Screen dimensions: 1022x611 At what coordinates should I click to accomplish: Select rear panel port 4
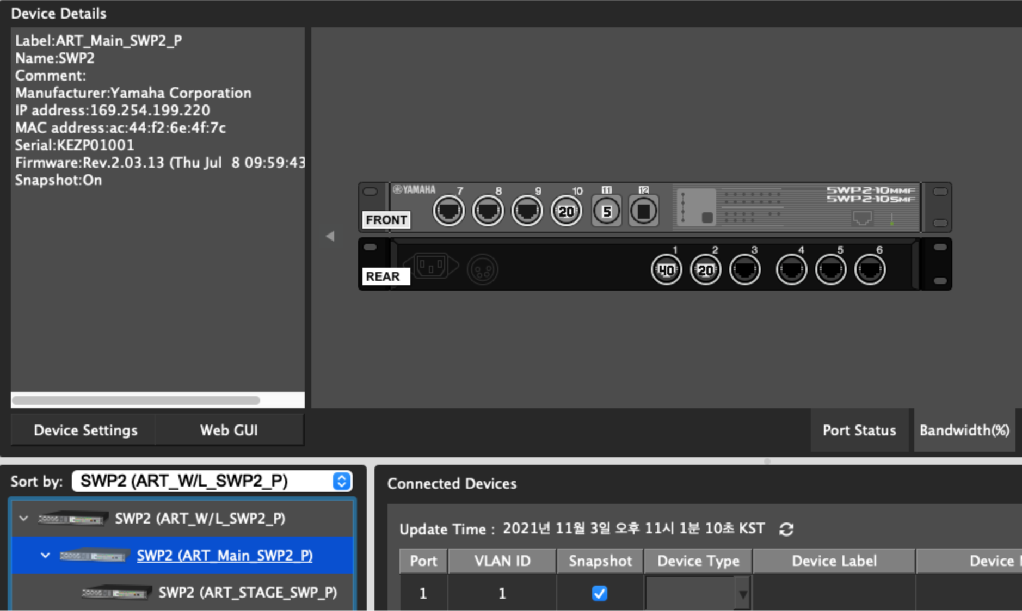(x=791, y=269)
